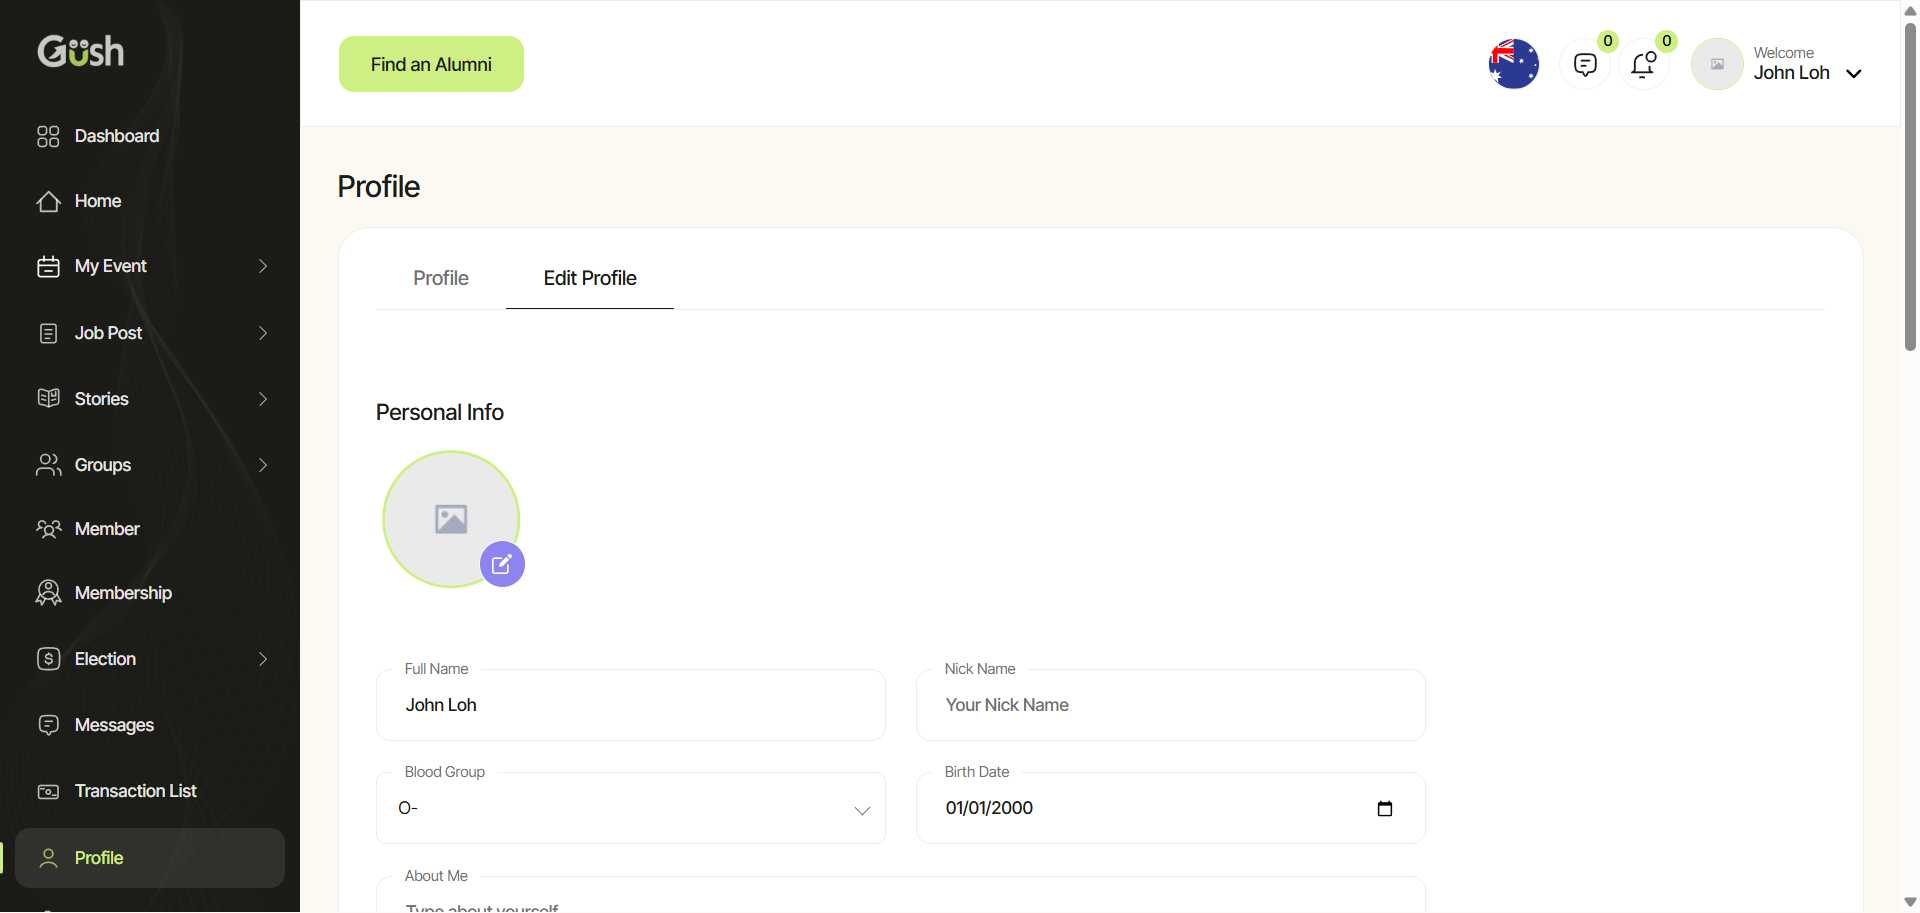Click the Find an Alumni button
1920x913 pixels.
point(431,64)
